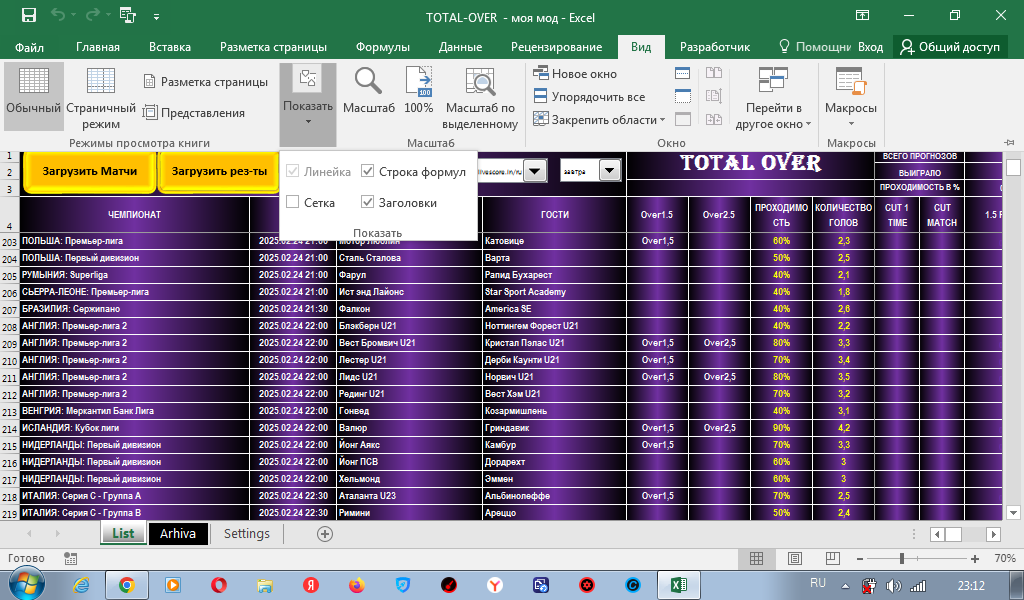Screen dimensions: 1024x600
Task: Click the Загрузить Матчи button
Action: pos(89,172)
